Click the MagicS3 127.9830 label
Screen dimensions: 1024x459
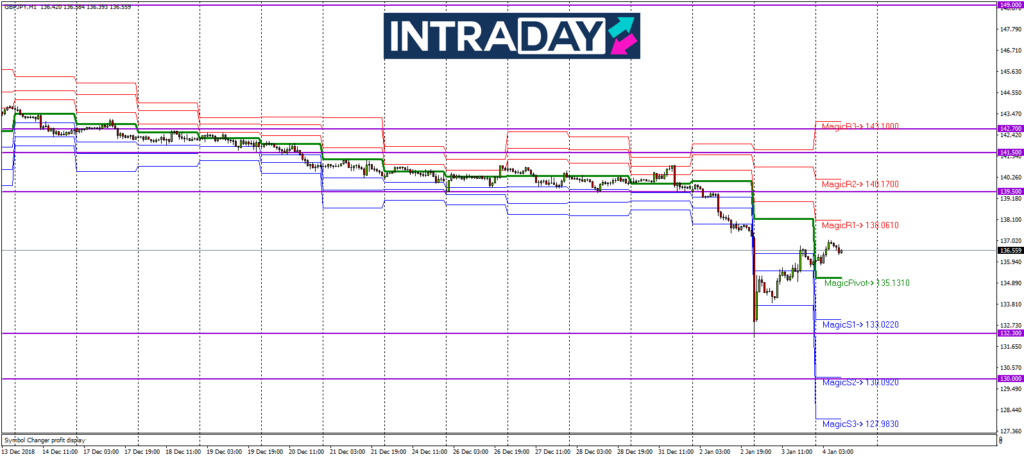pyautogui.click(x=860, y=424)
